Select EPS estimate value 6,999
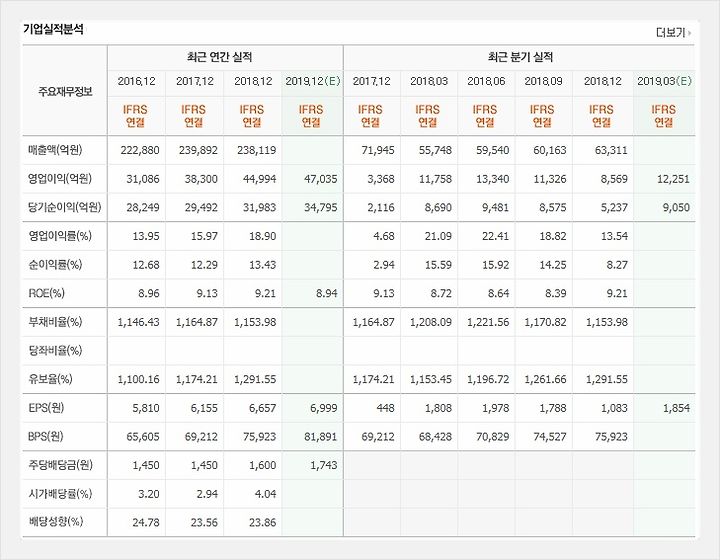 point(324,408)
